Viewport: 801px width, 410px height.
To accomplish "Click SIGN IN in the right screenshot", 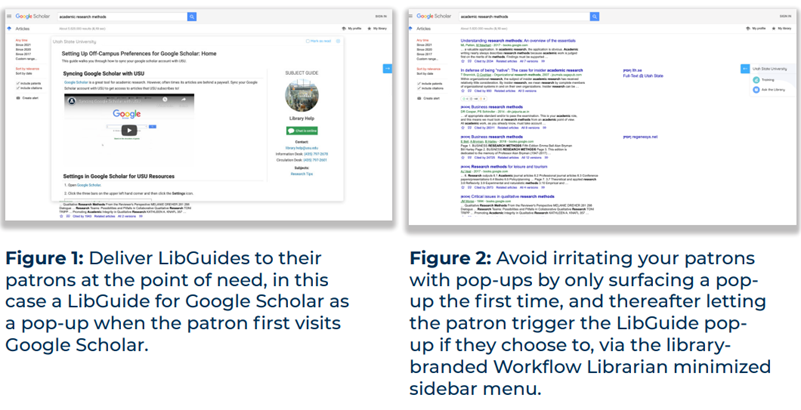I will pyautogui.click(x=785, y=16).
